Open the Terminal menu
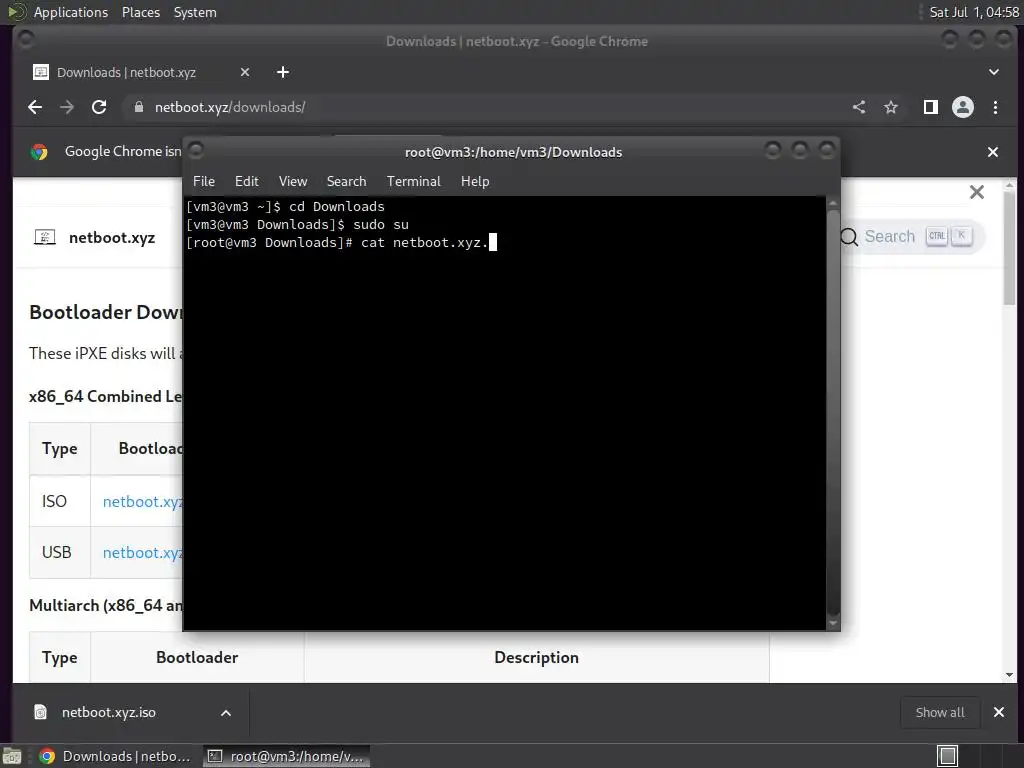This screenshot has width=1024, height=768. point(413,182)
